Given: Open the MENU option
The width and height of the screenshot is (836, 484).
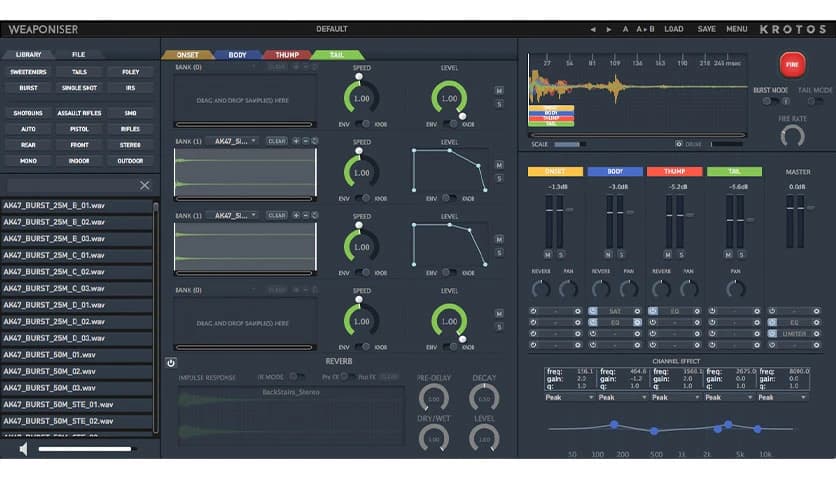Looking at the screenshot, I should click(x=736, y=29).
